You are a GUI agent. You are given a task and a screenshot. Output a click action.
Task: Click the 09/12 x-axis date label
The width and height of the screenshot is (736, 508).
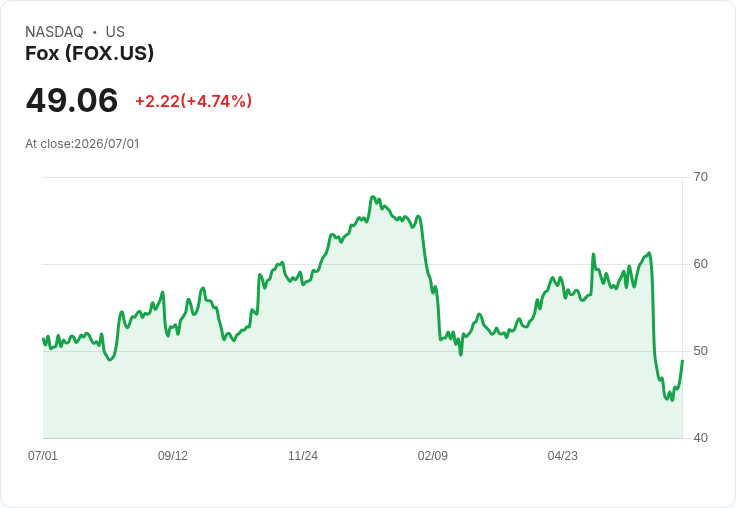pos(173,456)
